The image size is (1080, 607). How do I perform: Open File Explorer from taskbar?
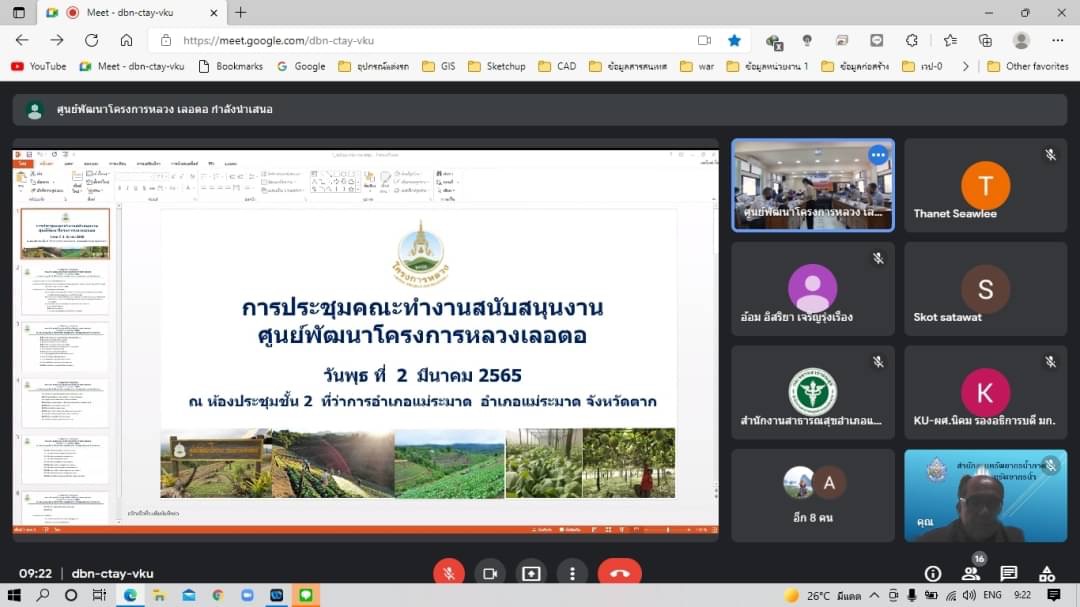[x=159, y=595]
